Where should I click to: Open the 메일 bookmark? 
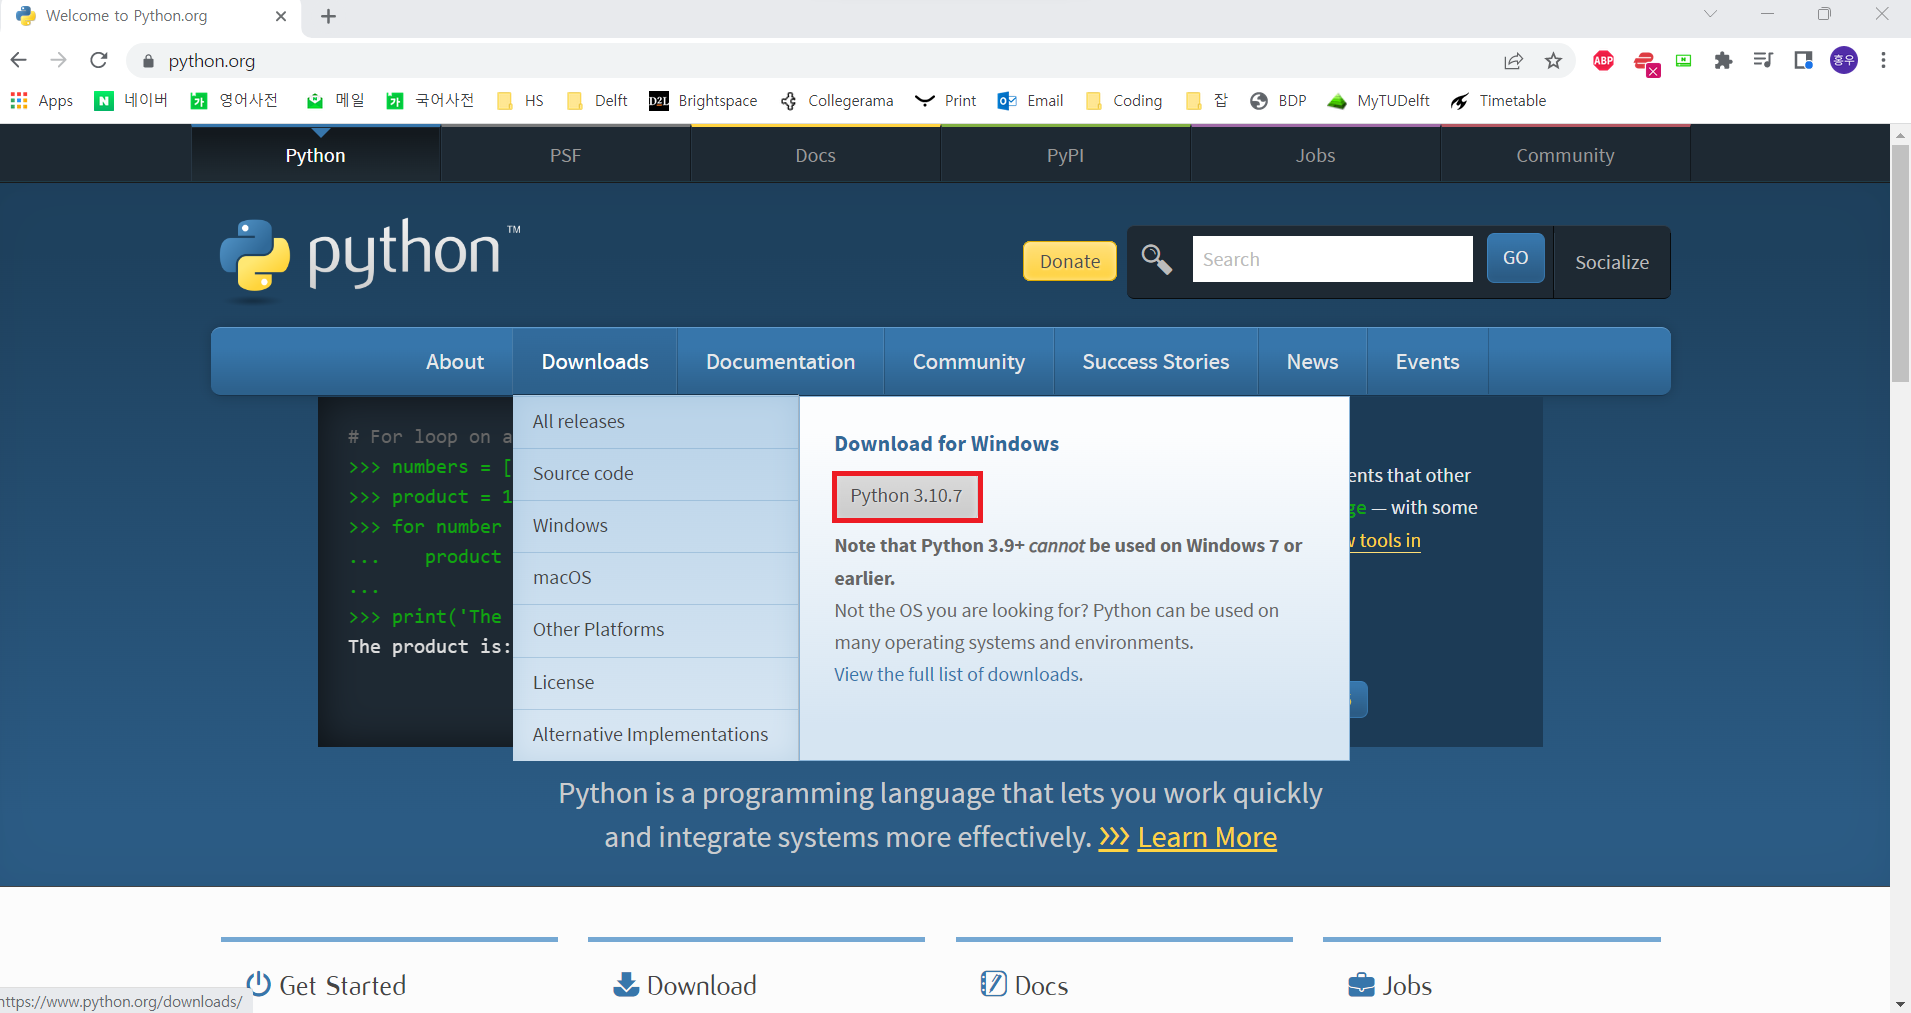click(x=335, y=101)
